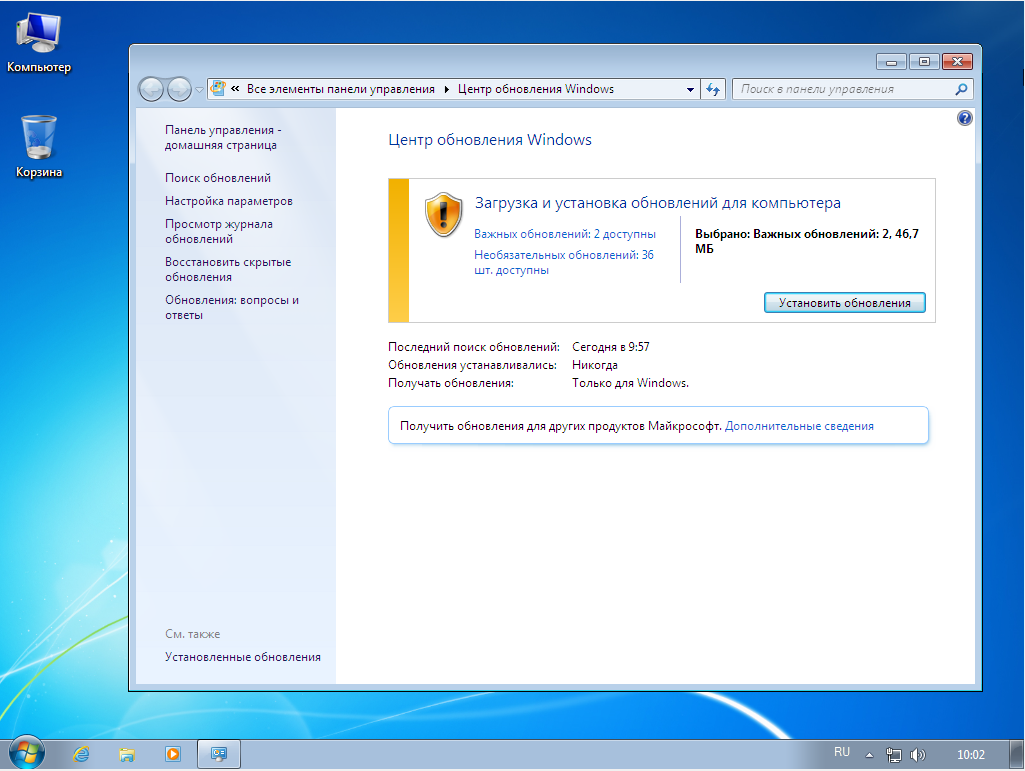Open the blue help question mark icon
This screenshot has height=771, width=1025.
click(x=964, y=118)
